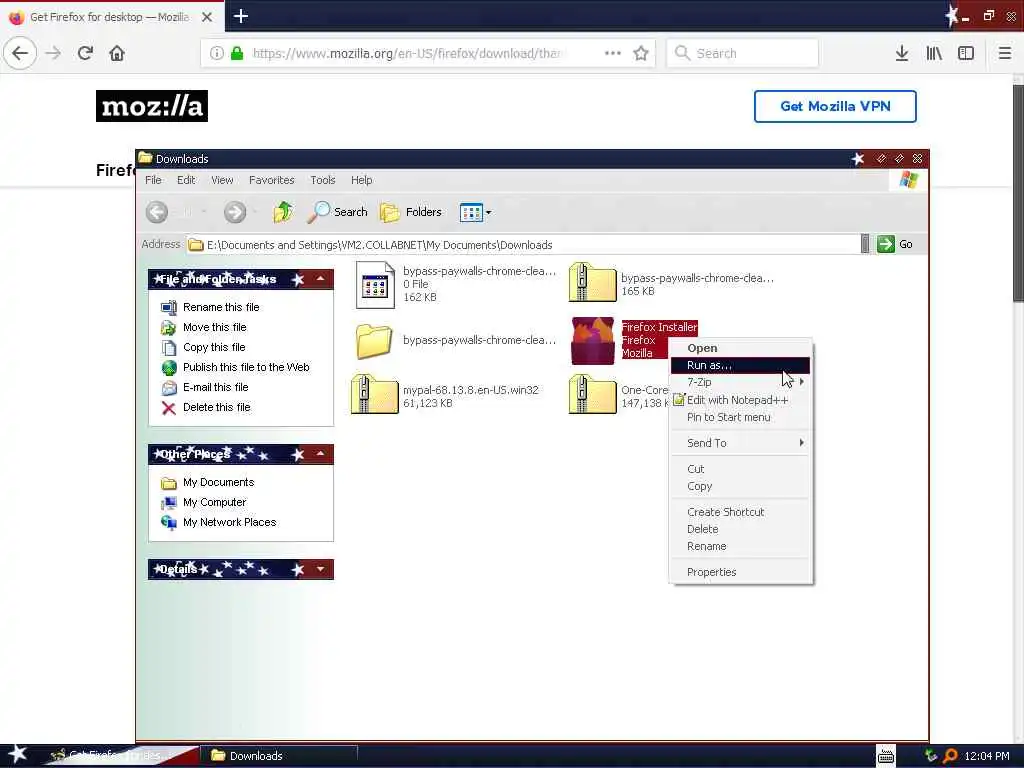
Task: Select the bypass-paywalls-chrome-clean folder
Action: tap(374, 341)
